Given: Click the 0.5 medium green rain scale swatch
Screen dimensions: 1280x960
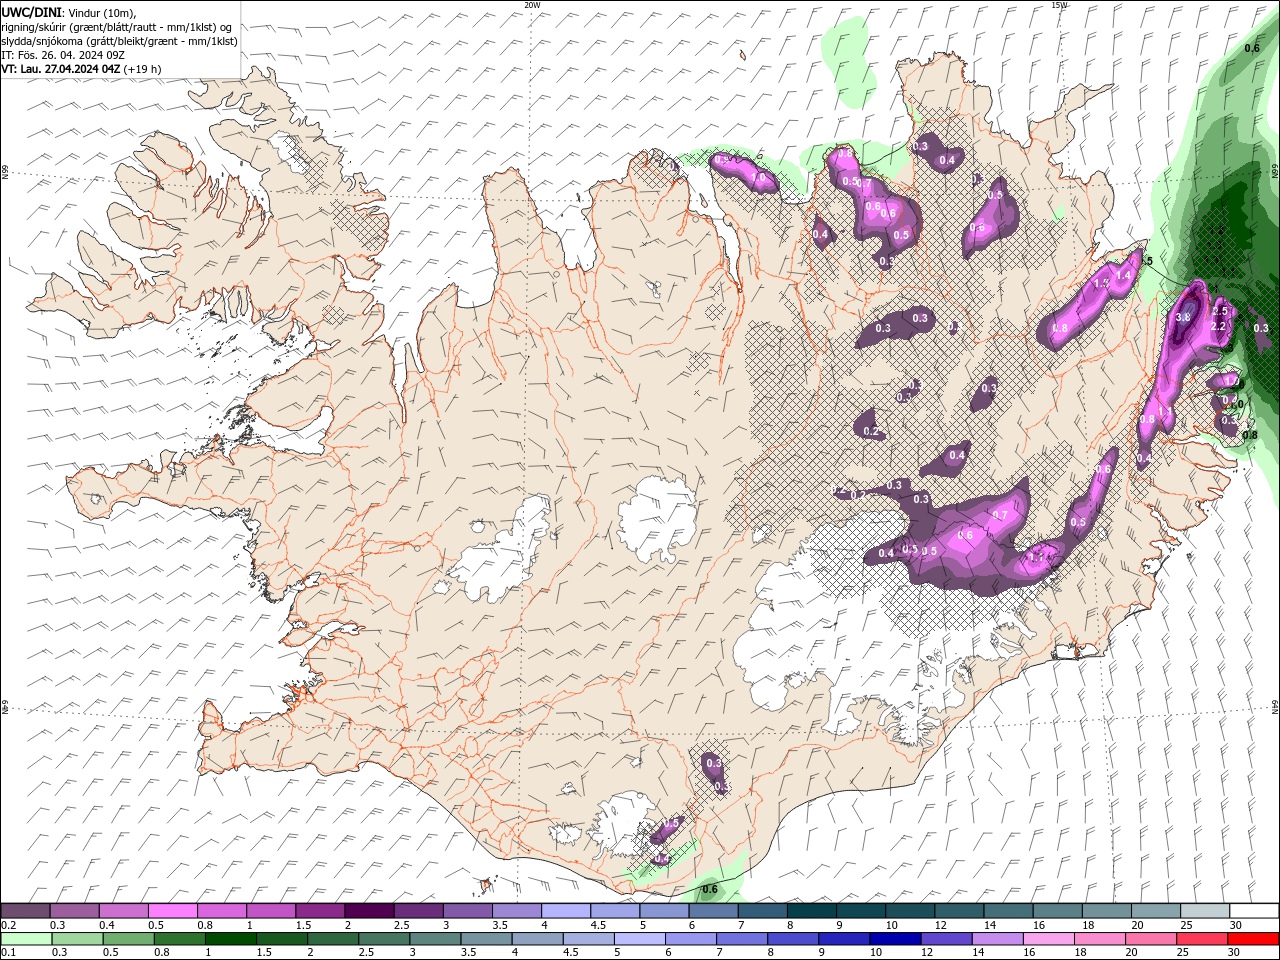Looking at the screenshot, I should pos(128,939).
